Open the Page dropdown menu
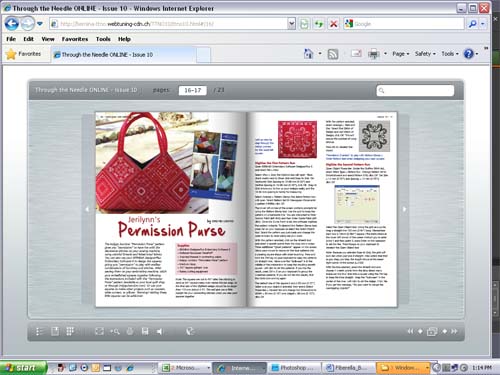The height and width of the screenshot is (375, 500). 401,54
